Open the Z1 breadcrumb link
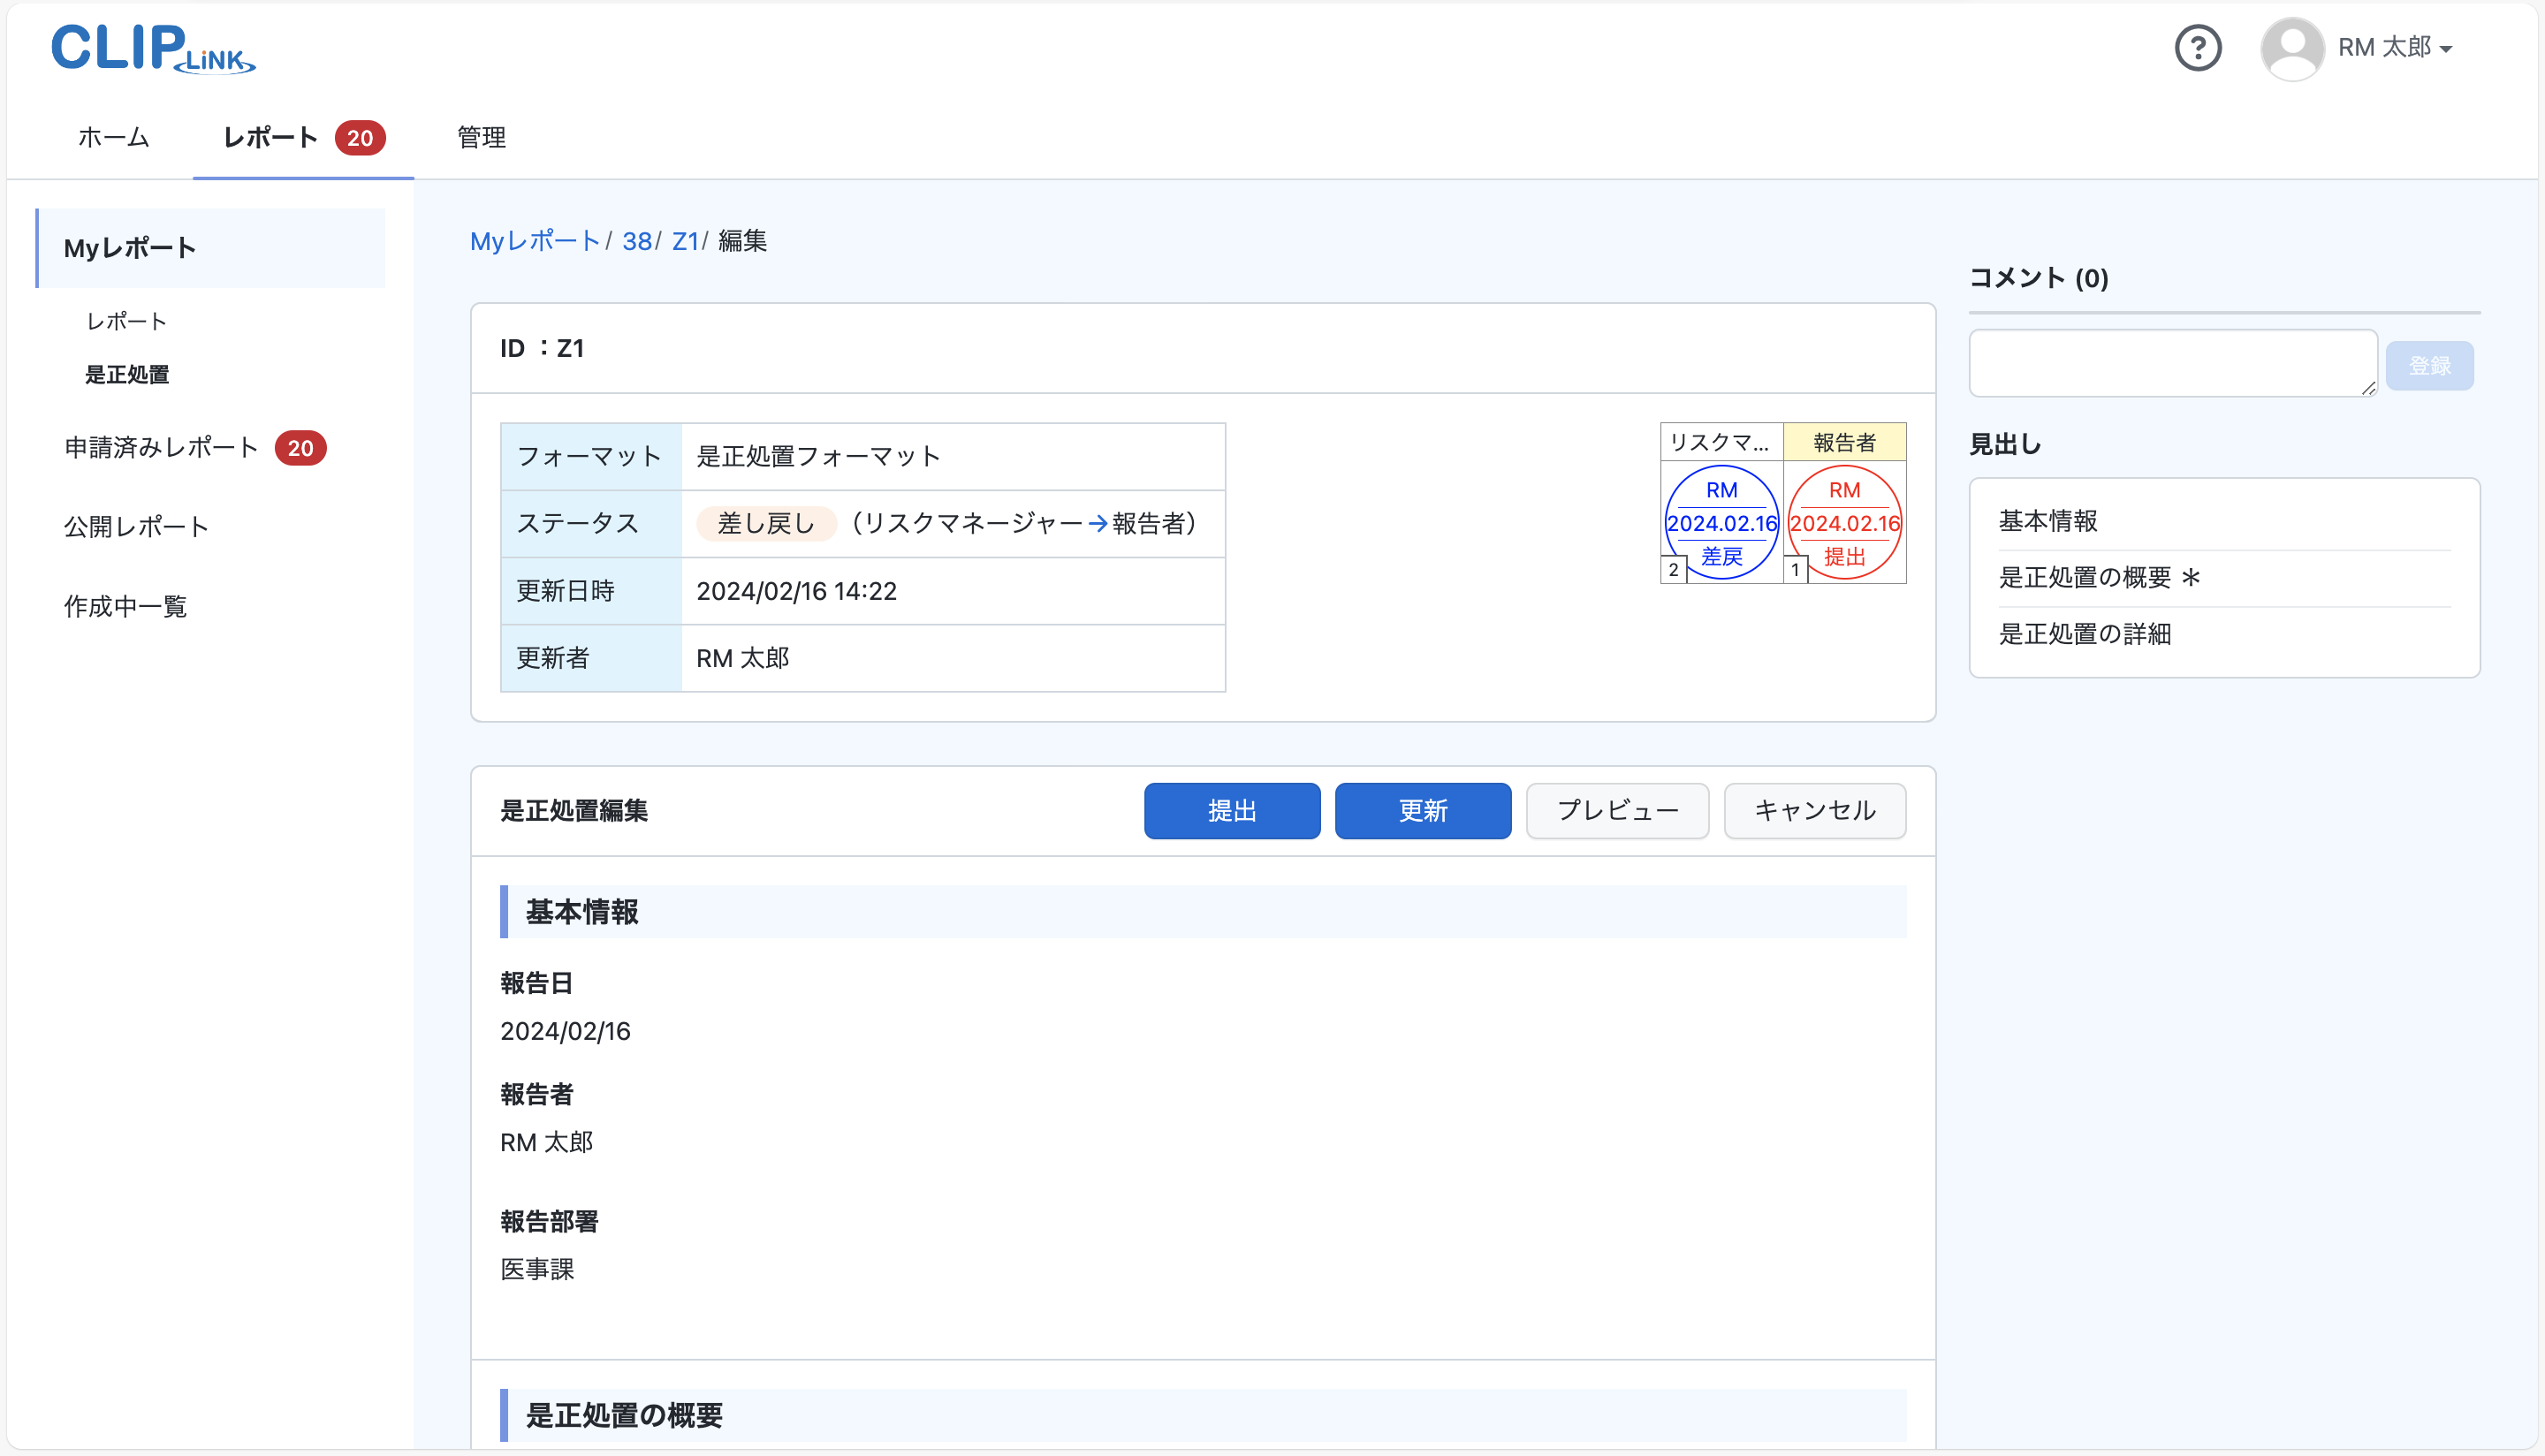 pyautogui.click(x=685, y=241)
